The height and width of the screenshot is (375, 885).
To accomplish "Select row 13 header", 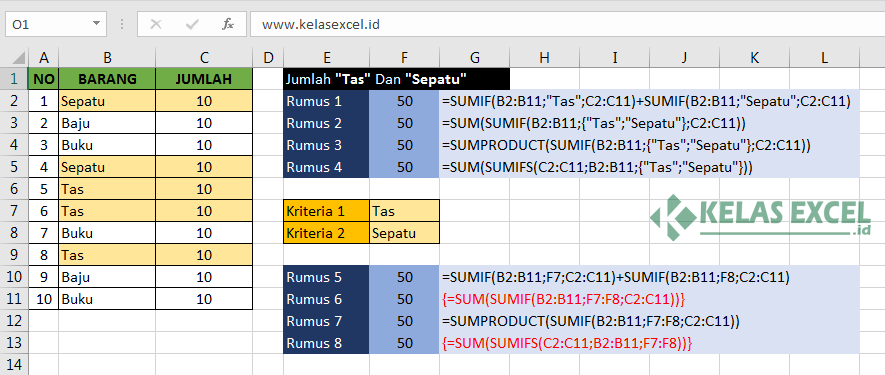I will point(14,343).
